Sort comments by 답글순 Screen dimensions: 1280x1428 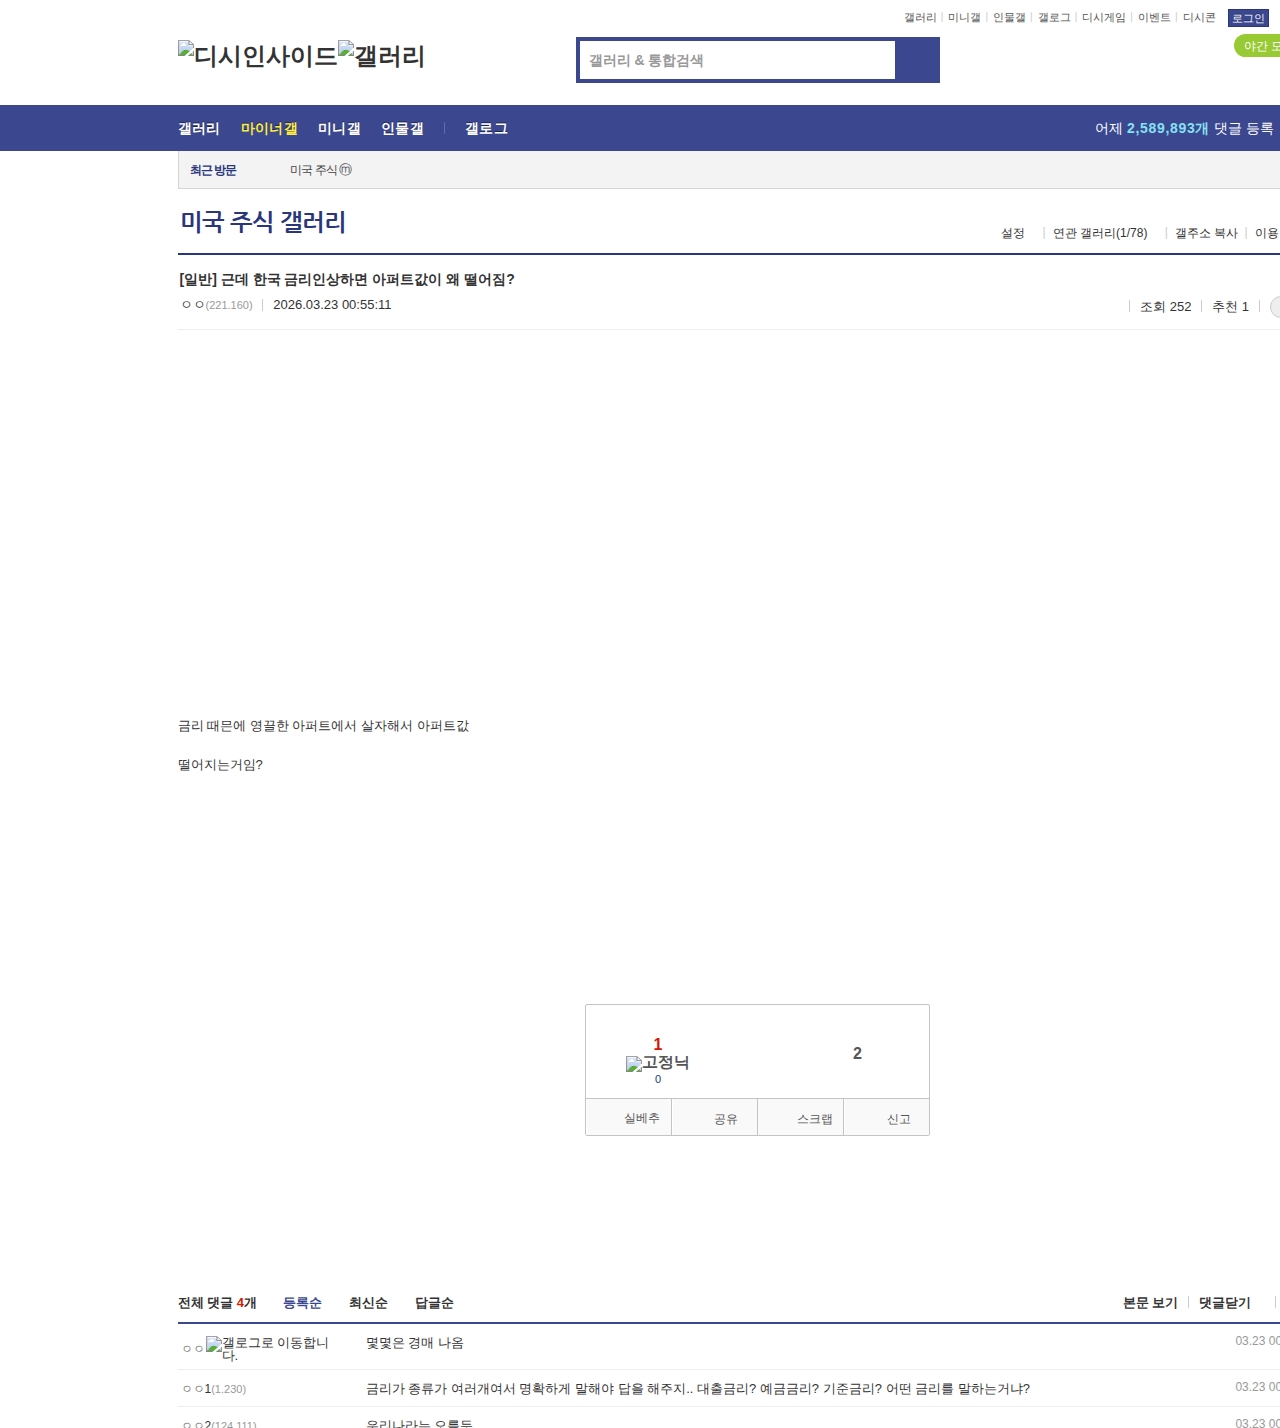click(x=434, y=1303)
